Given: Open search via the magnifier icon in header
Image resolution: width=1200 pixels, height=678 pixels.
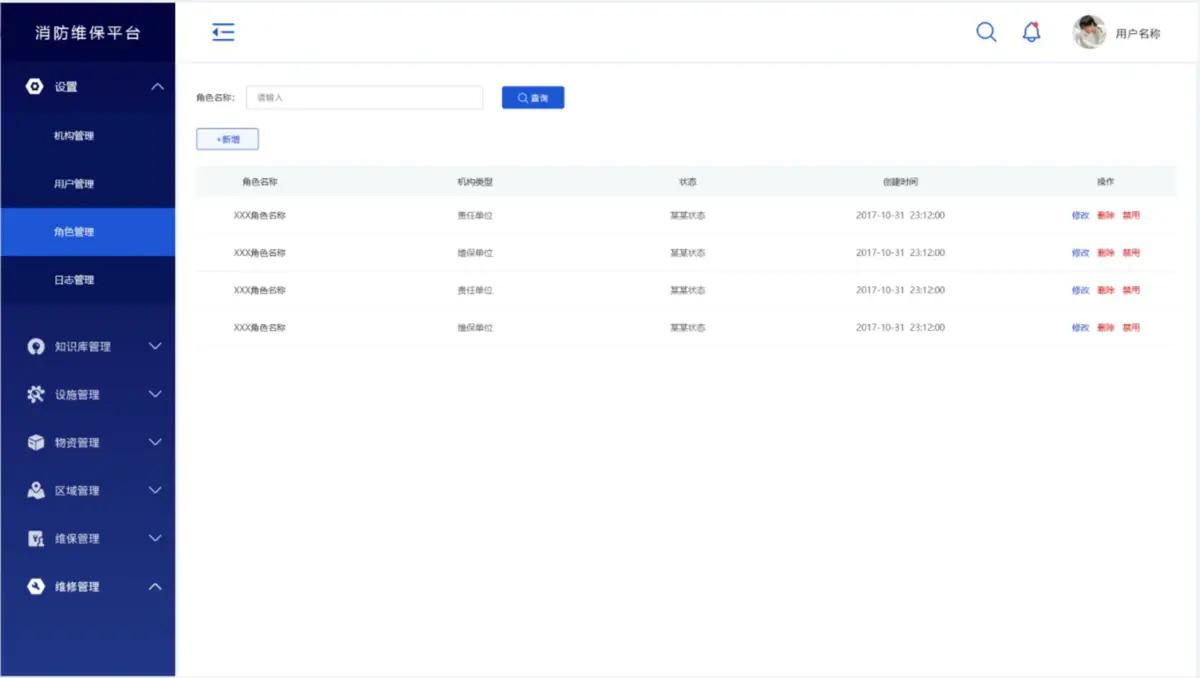Looking at the screenshot, I should (986, 32).
